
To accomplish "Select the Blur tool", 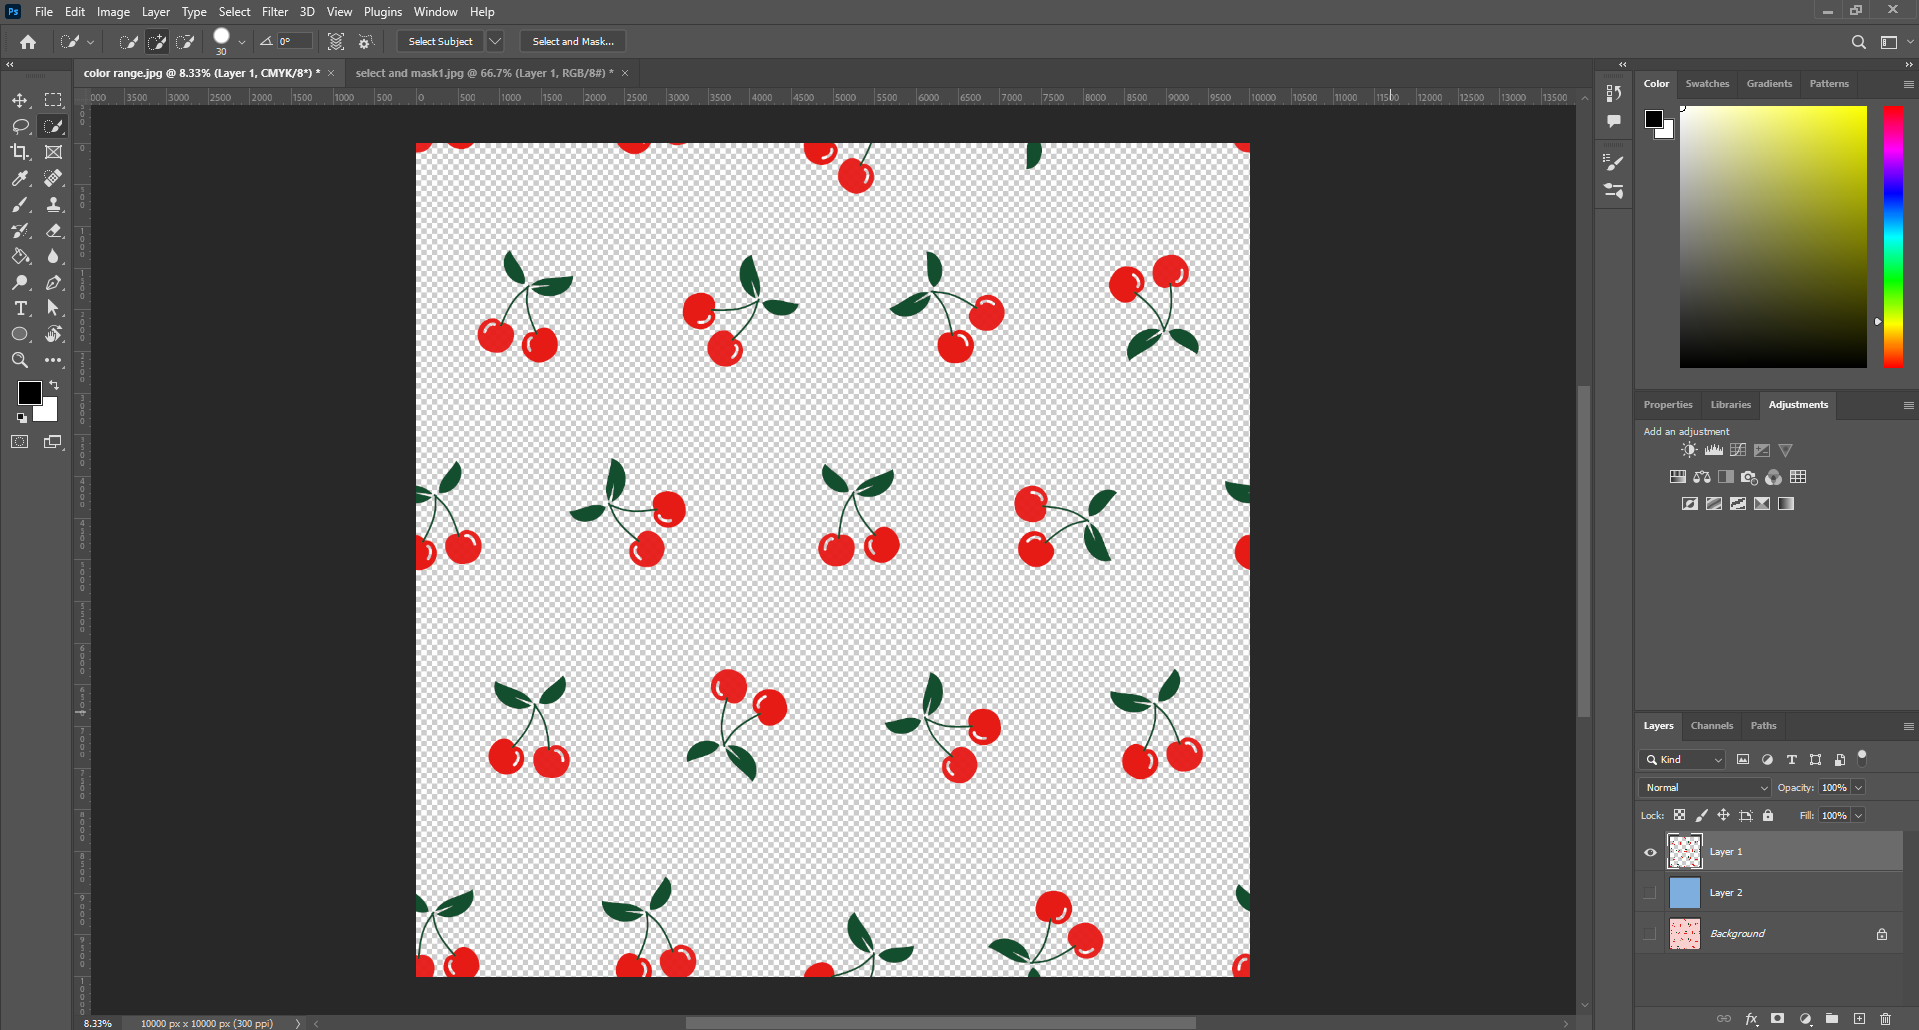I will point(53,256).
